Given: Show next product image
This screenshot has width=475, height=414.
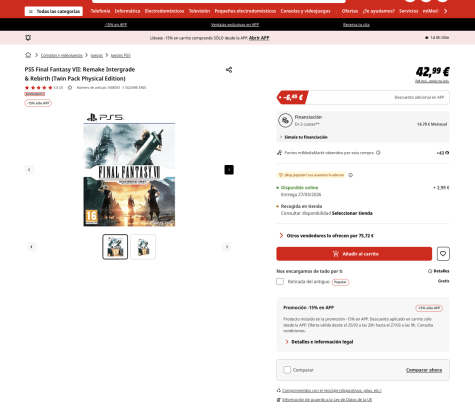Looking at the screenshot, I should (x=229, y=170).
